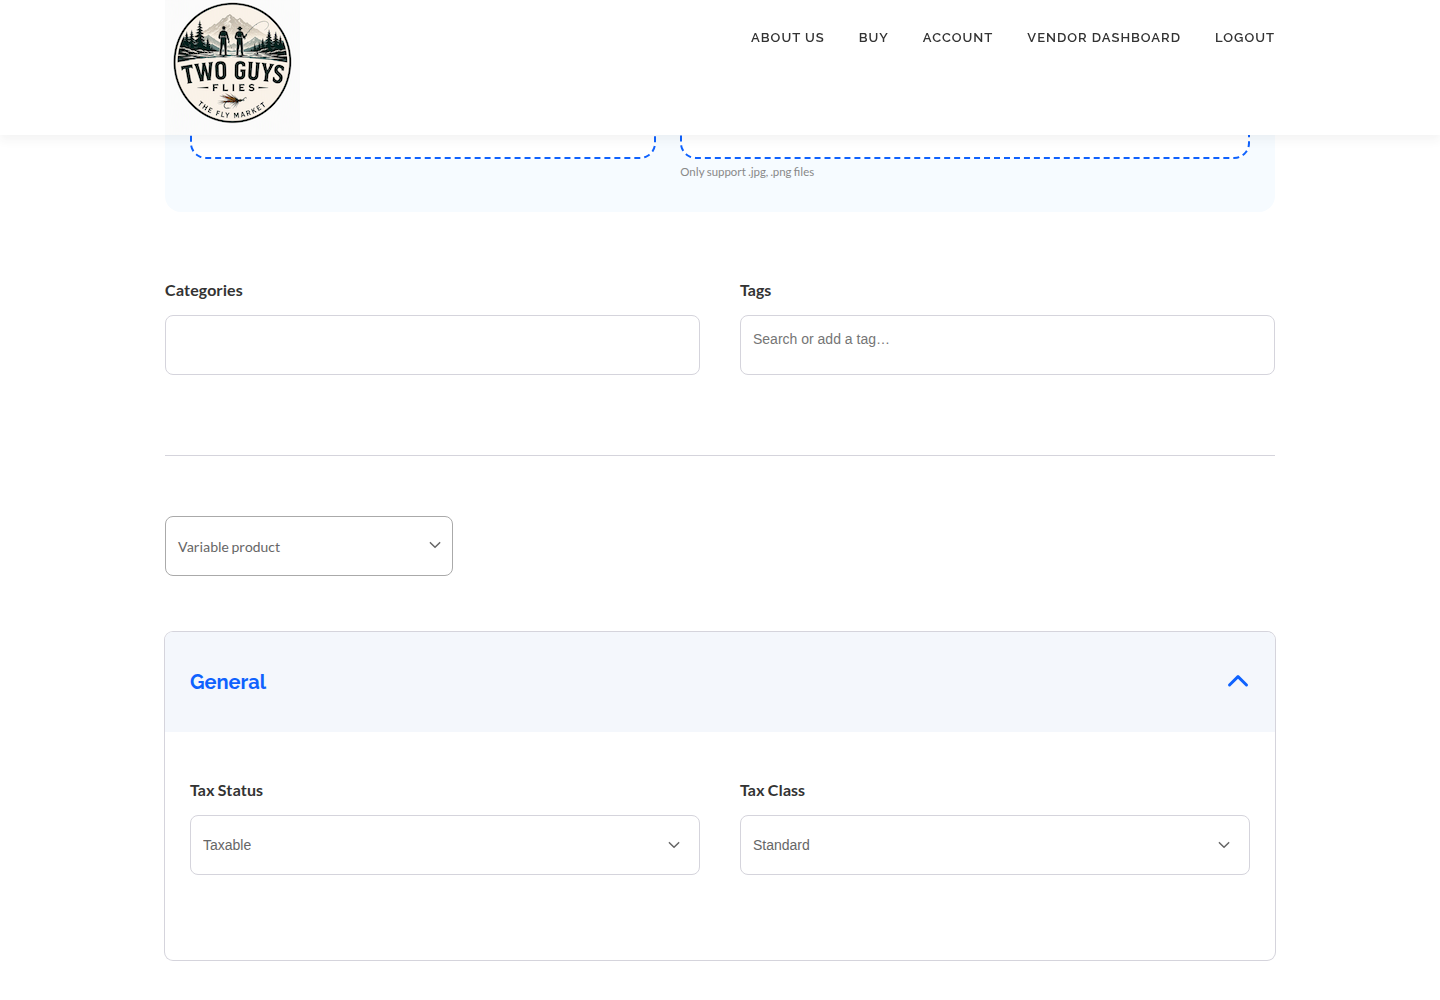1440x1000 pixels.
Task: Open the Tax Status dropdown
Action: 445,845
